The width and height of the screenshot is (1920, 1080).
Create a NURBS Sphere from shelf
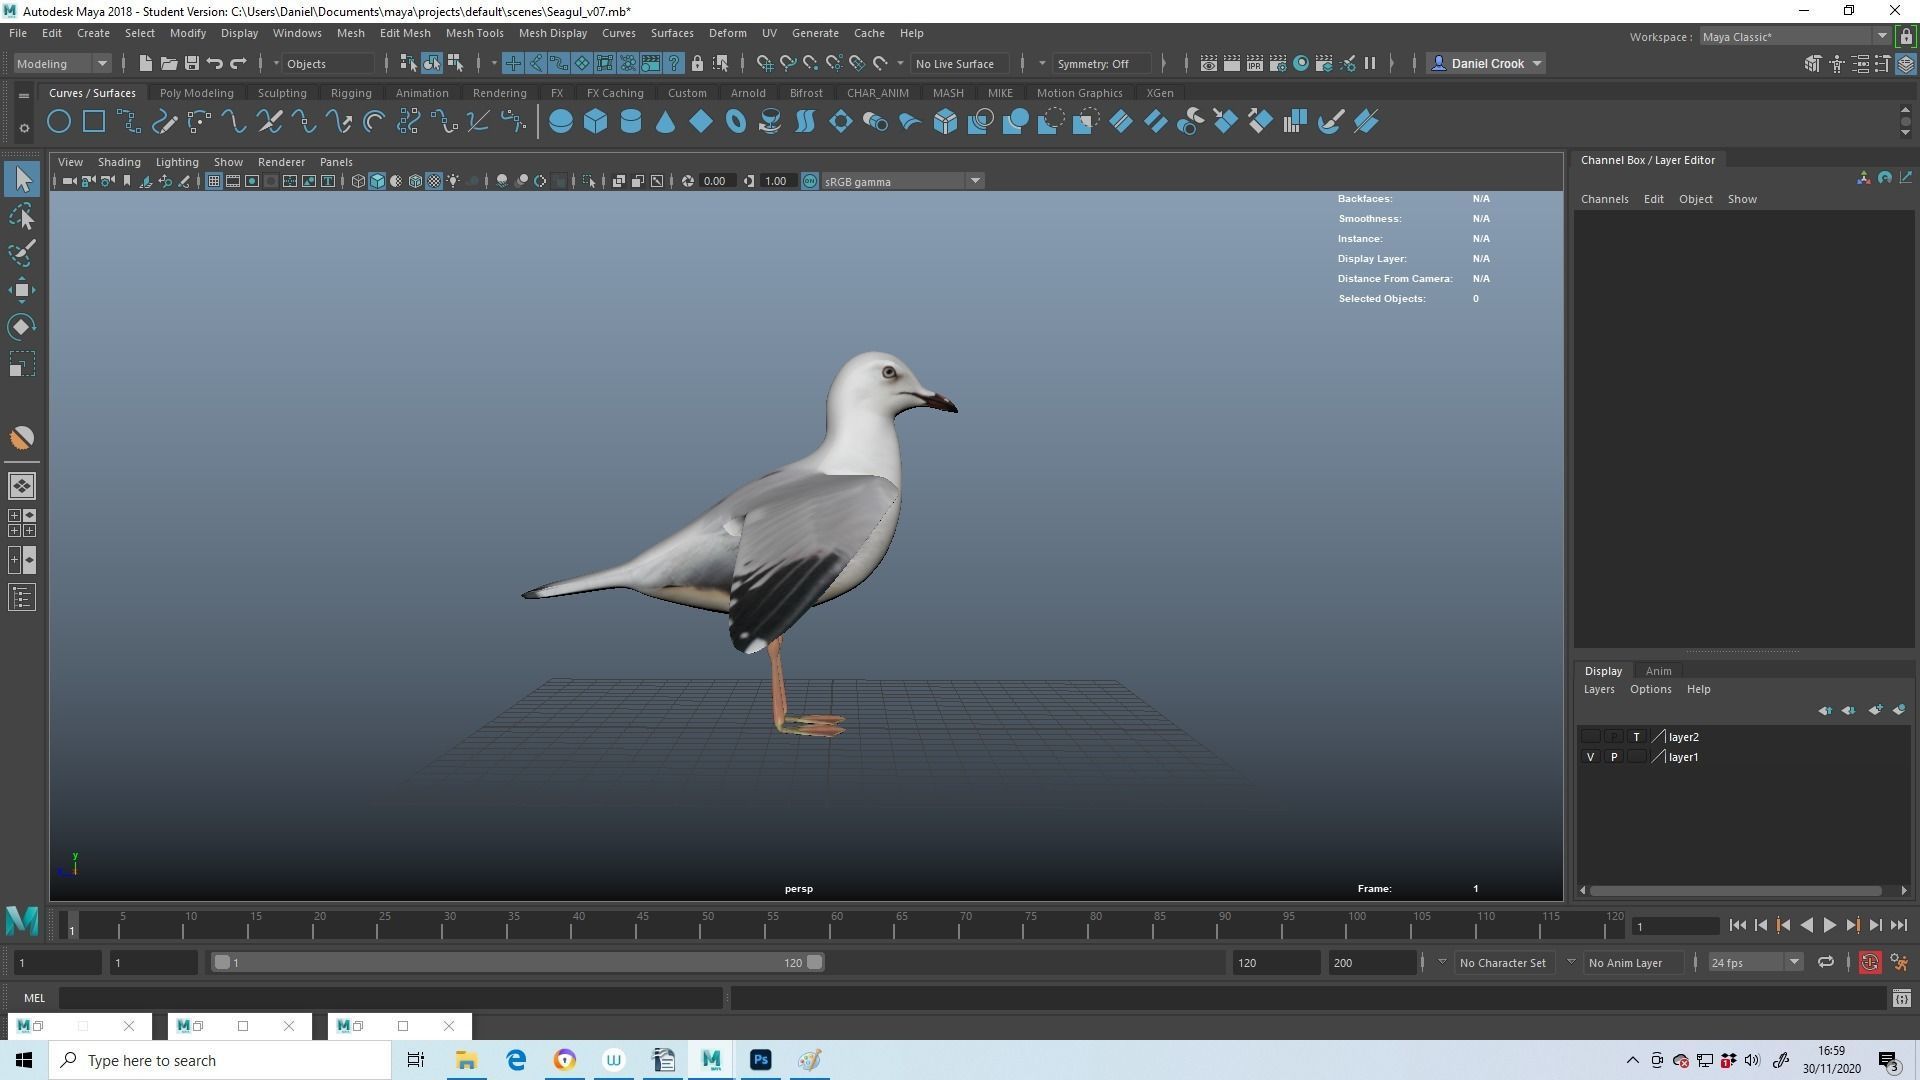561,122
